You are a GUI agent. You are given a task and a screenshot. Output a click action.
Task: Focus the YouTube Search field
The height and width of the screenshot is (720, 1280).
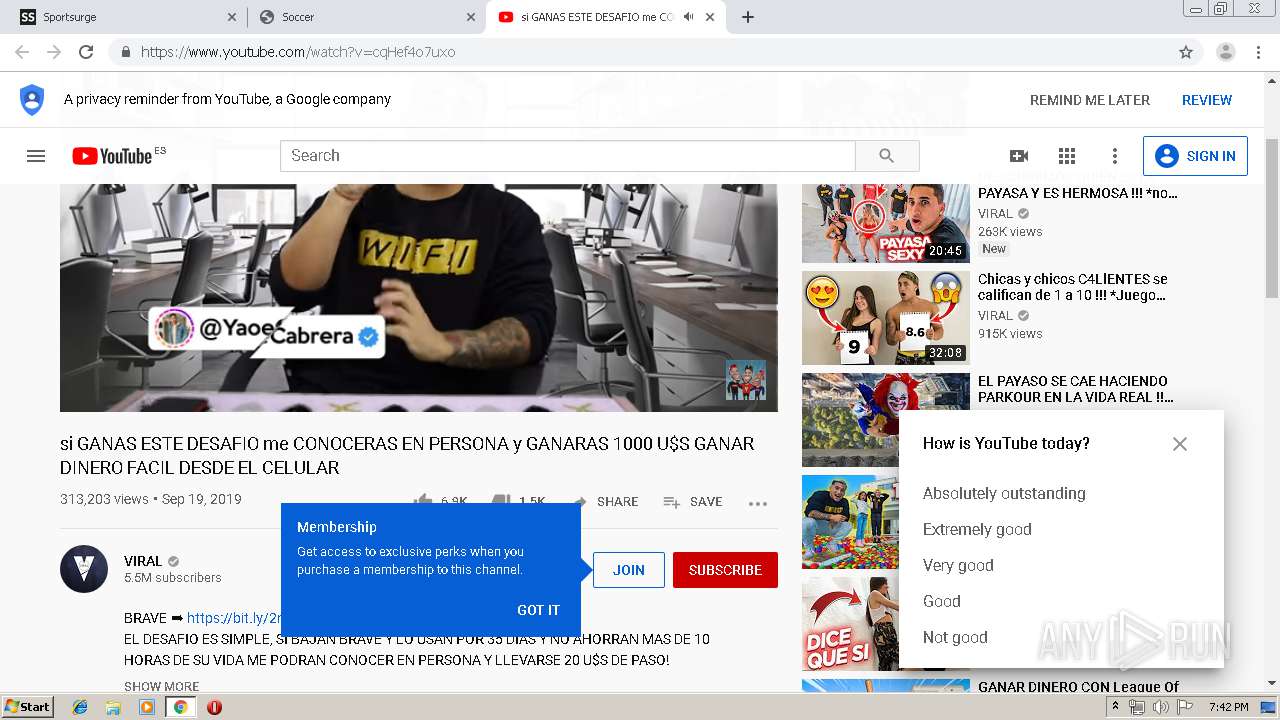[x=568, y=156]
